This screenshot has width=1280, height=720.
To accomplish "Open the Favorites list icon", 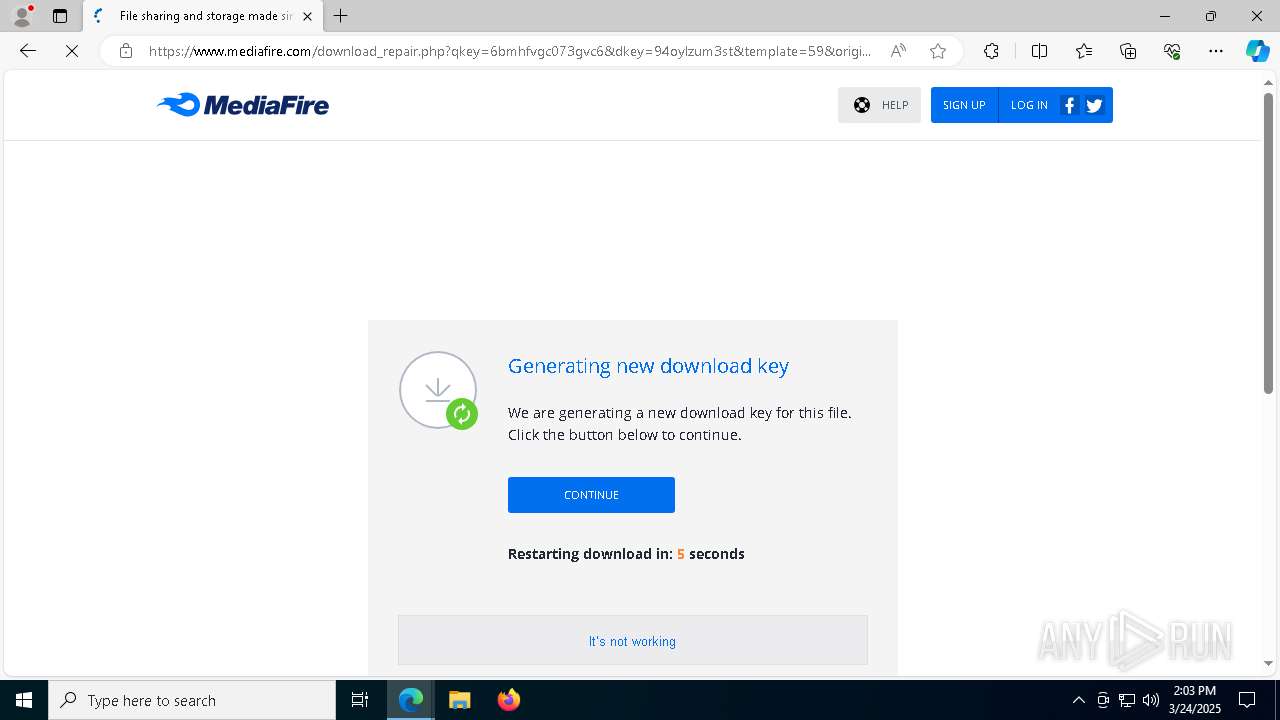I will [x=1084, y=51].
